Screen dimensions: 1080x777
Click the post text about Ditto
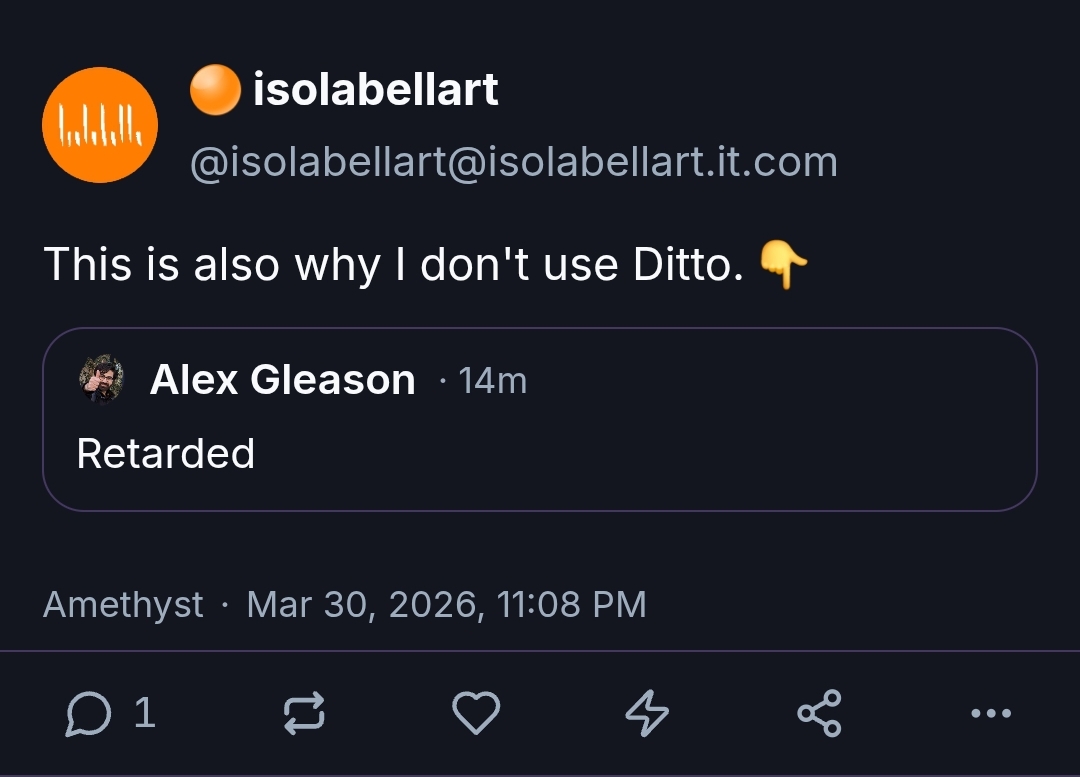394,265
